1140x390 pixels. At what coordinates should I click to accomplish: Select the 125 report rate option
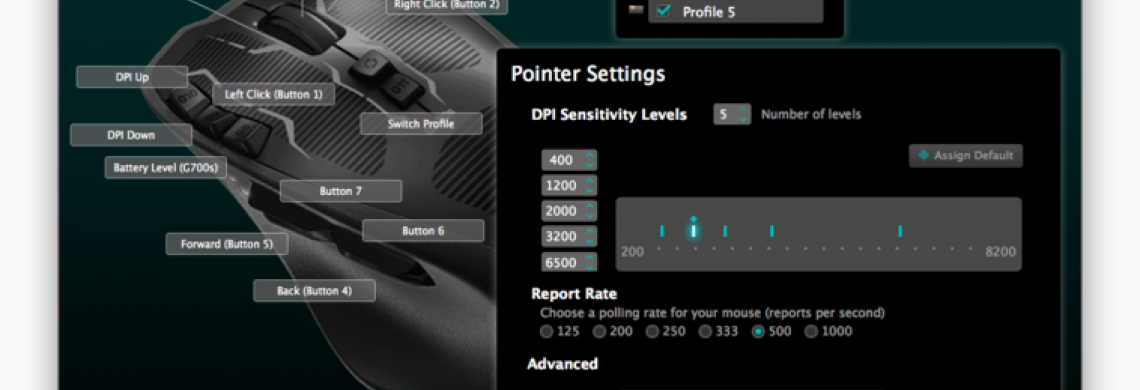[546, 332]
